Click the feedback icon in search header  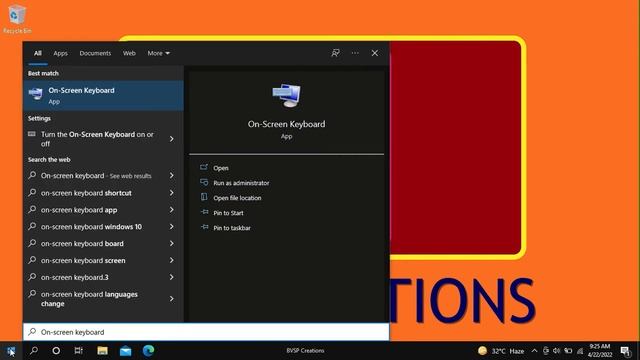pyautogui.click(x=335, y=53)
